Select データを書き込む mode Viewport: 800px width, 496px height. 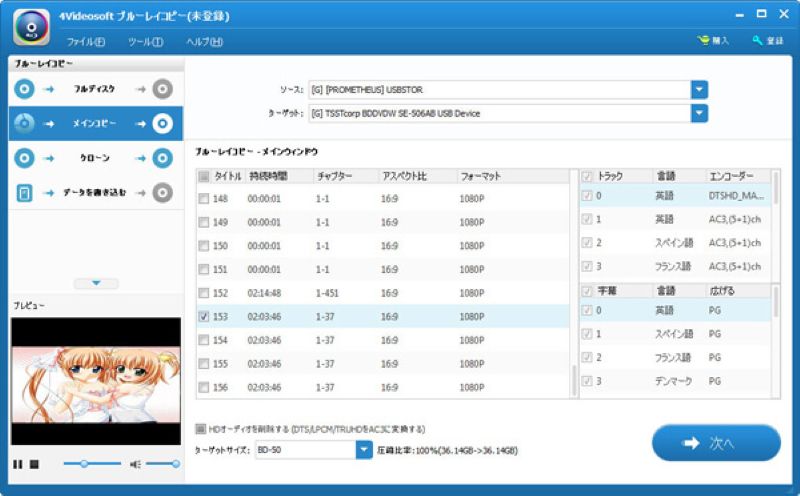pyautogui.click(x=95, y=193)
